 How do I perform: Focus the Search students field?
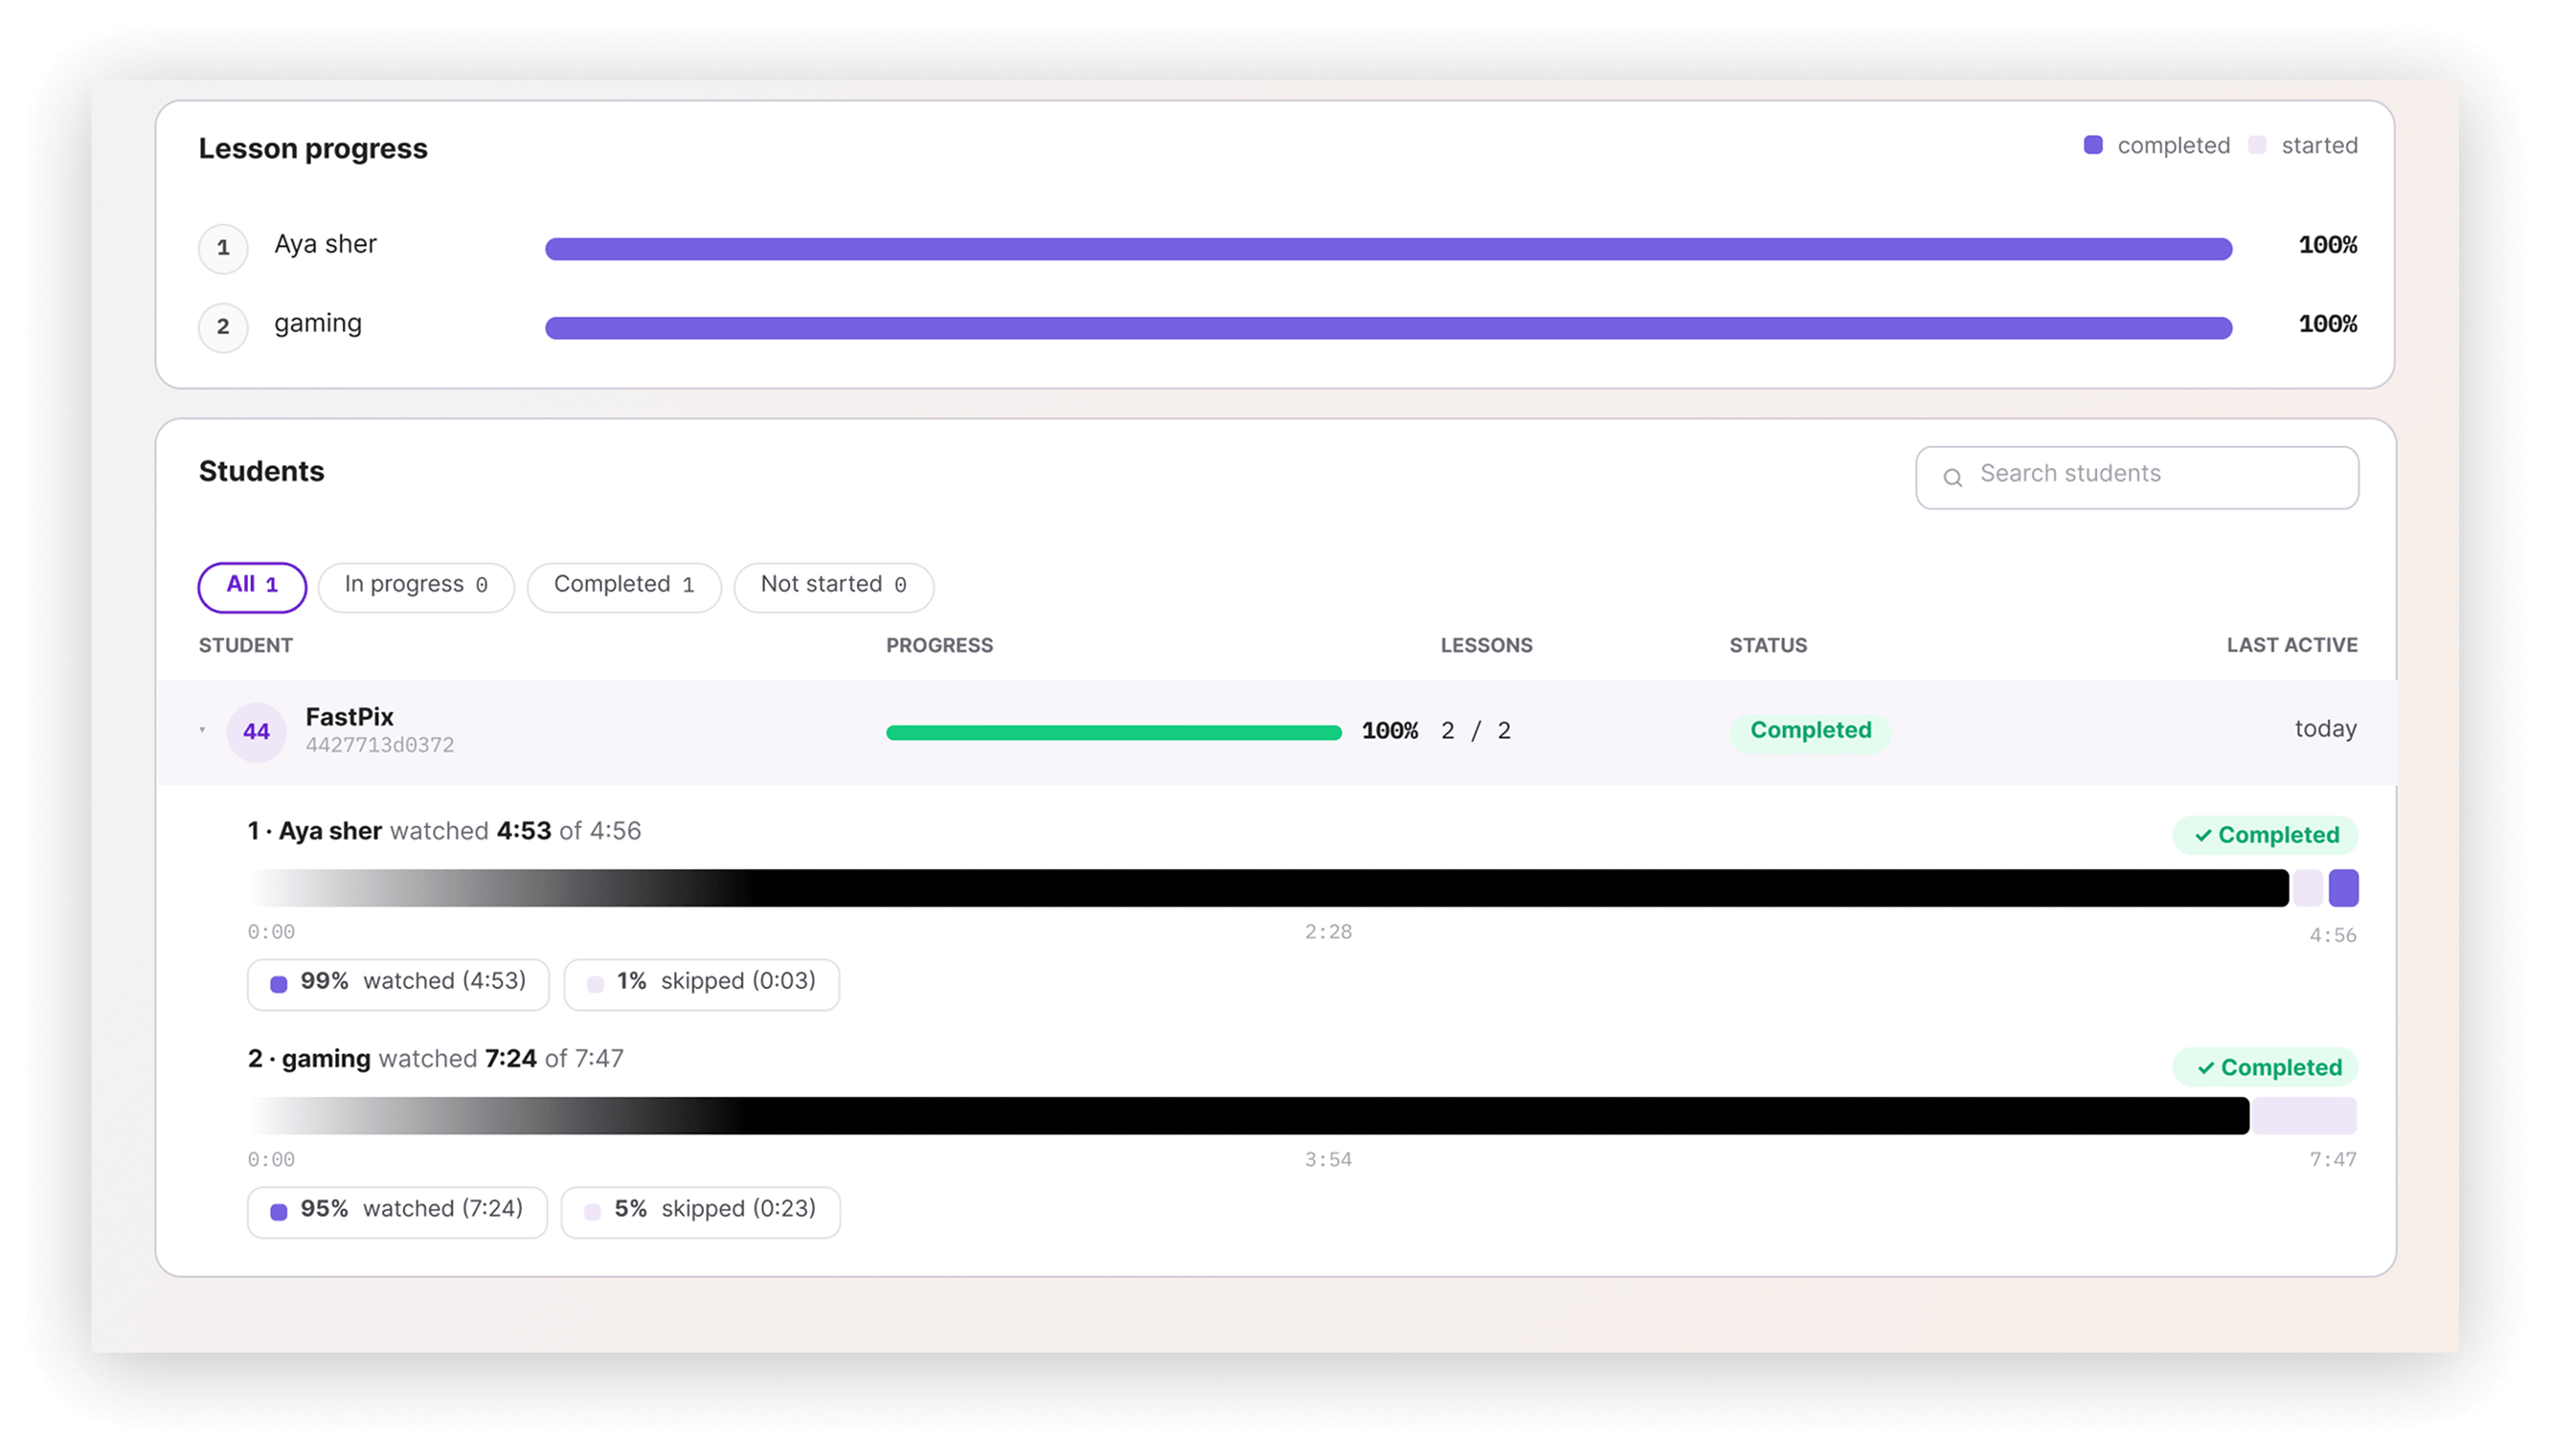(2136, 476)
